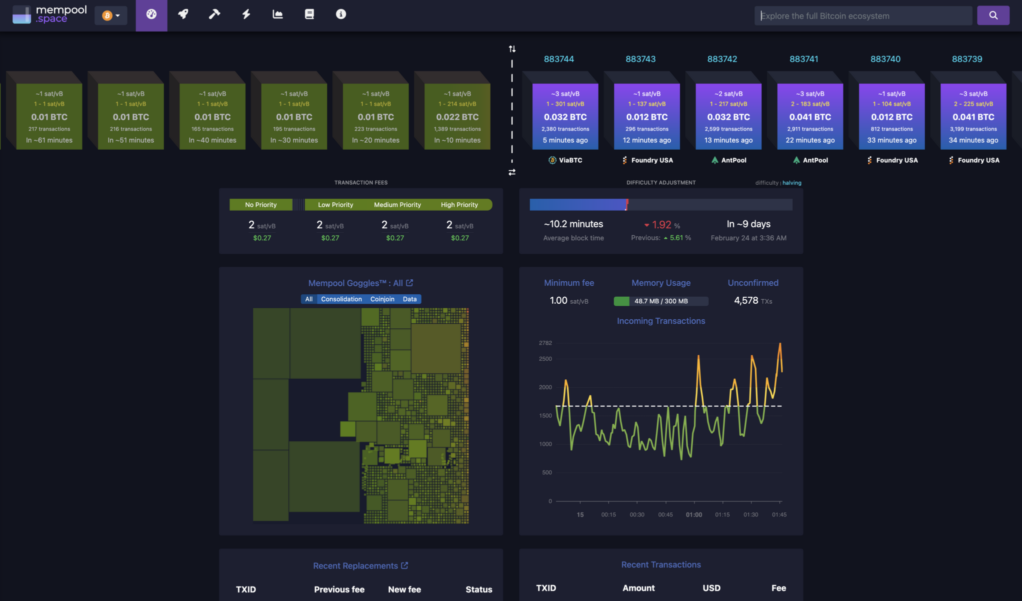Select the Consolidation goggles filter

click(341, 299)
